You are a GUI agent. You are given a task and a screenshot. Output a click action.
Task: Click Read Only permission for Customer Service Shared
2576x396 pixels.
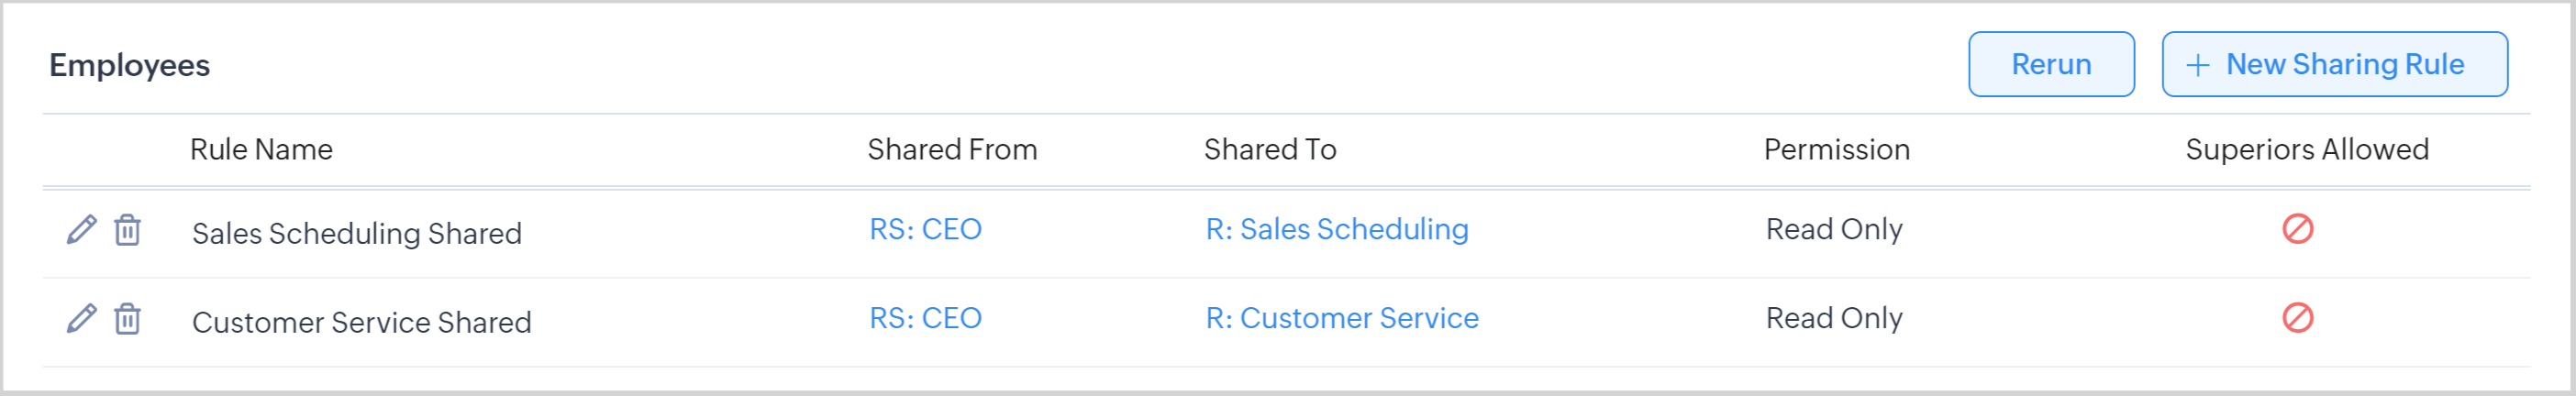click(x=1833, y=318)
